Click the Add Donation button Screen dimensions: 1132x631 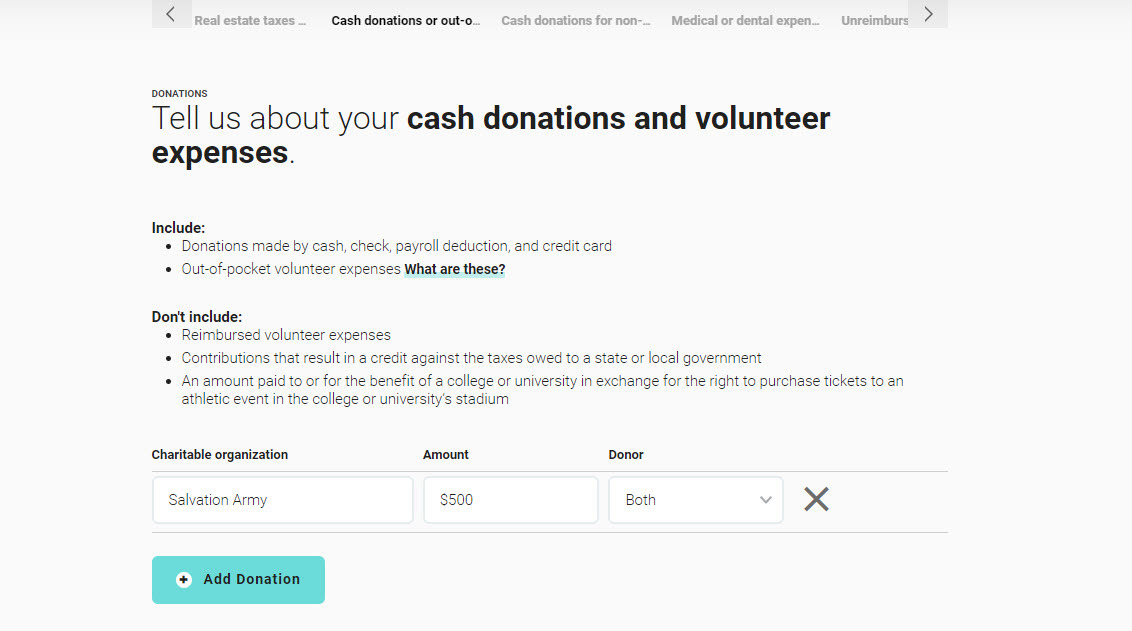[x=238, y=580]
